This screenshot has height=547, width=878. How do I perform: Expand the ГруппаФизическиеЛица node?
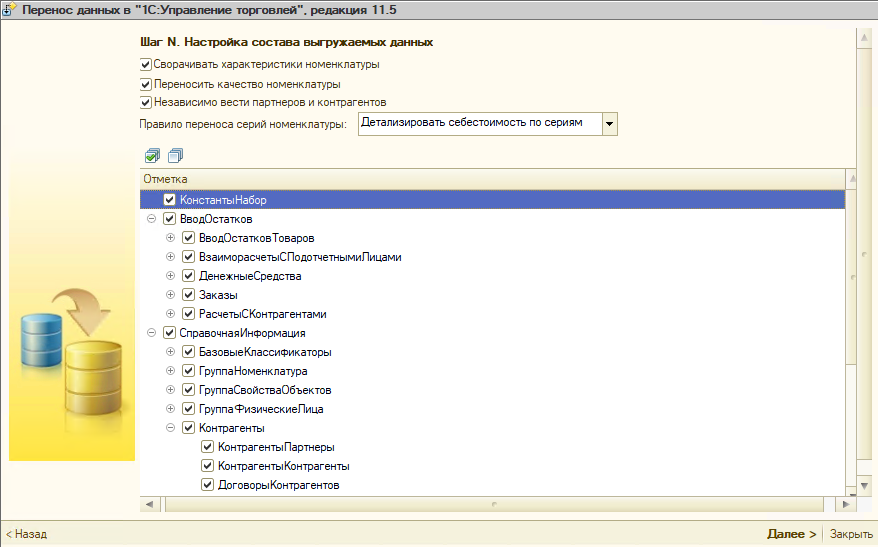tap(170, 409)
